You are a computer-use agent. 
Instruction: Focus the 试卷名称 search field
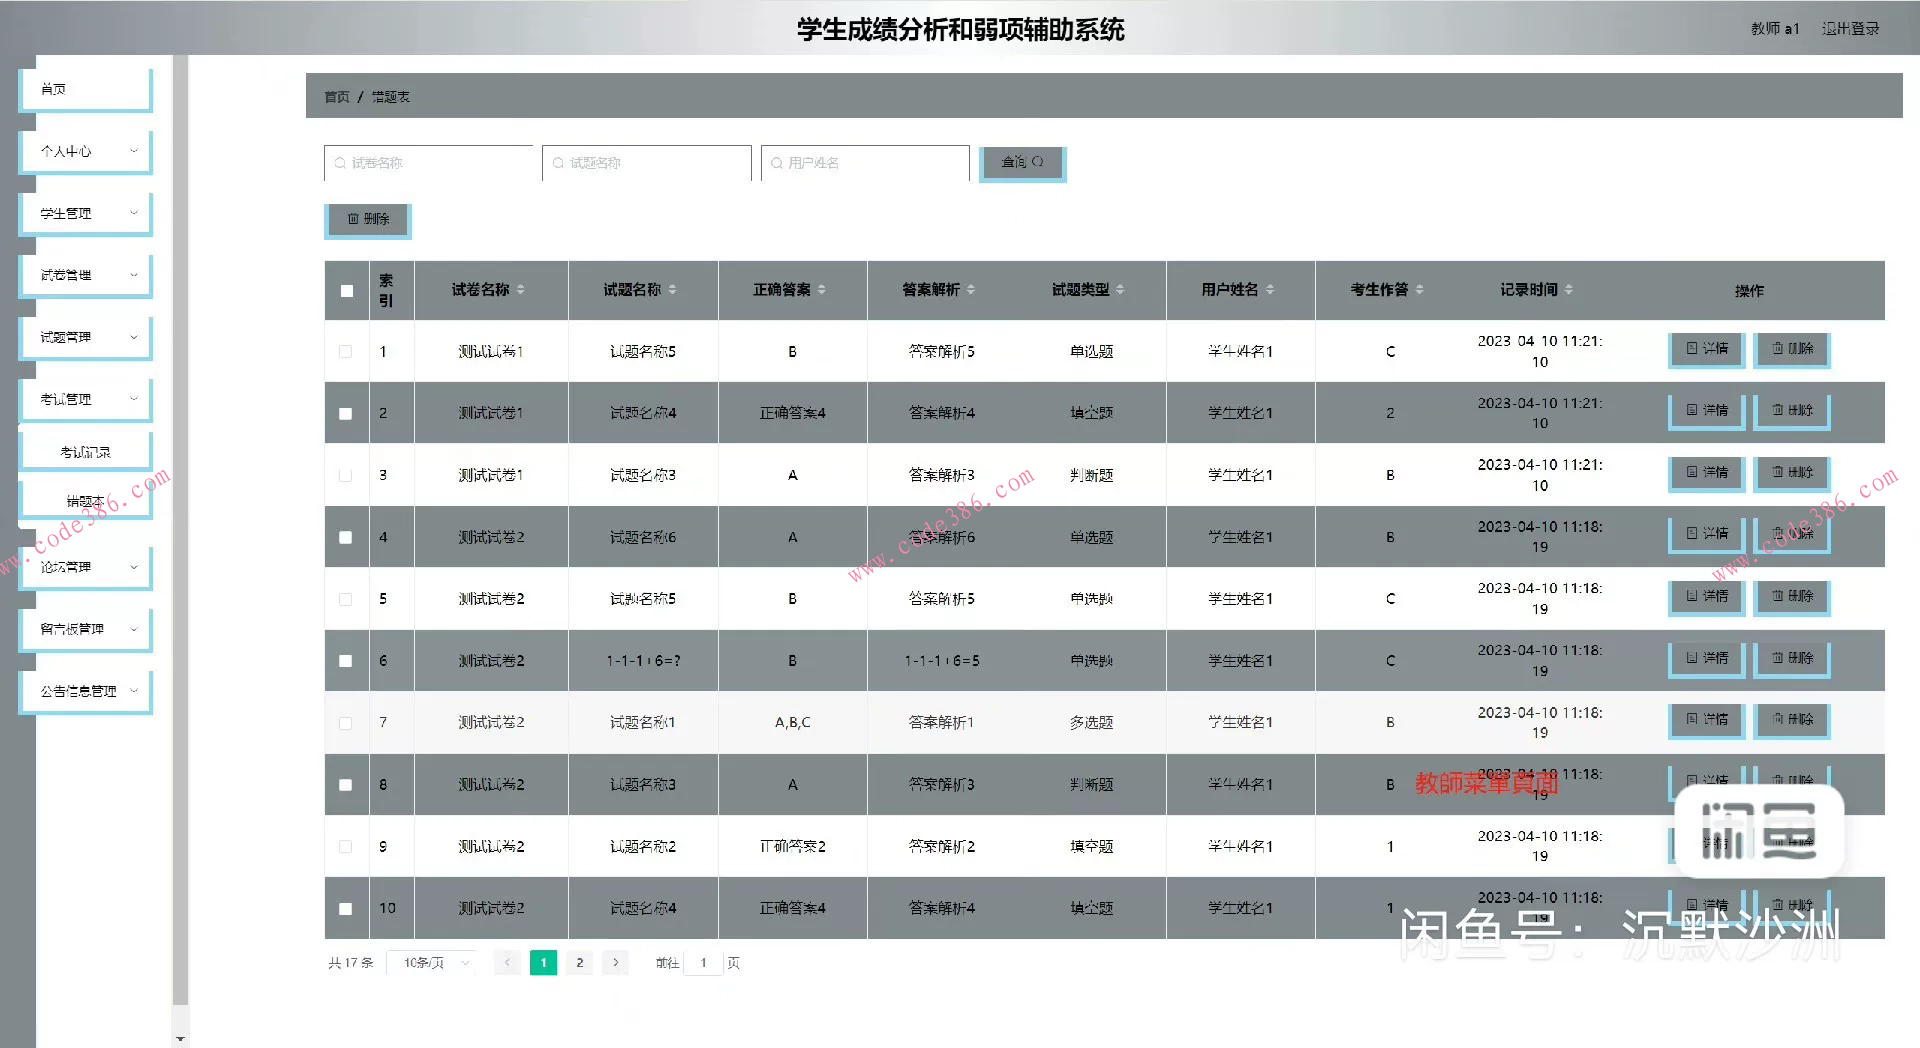pos(429,163)
